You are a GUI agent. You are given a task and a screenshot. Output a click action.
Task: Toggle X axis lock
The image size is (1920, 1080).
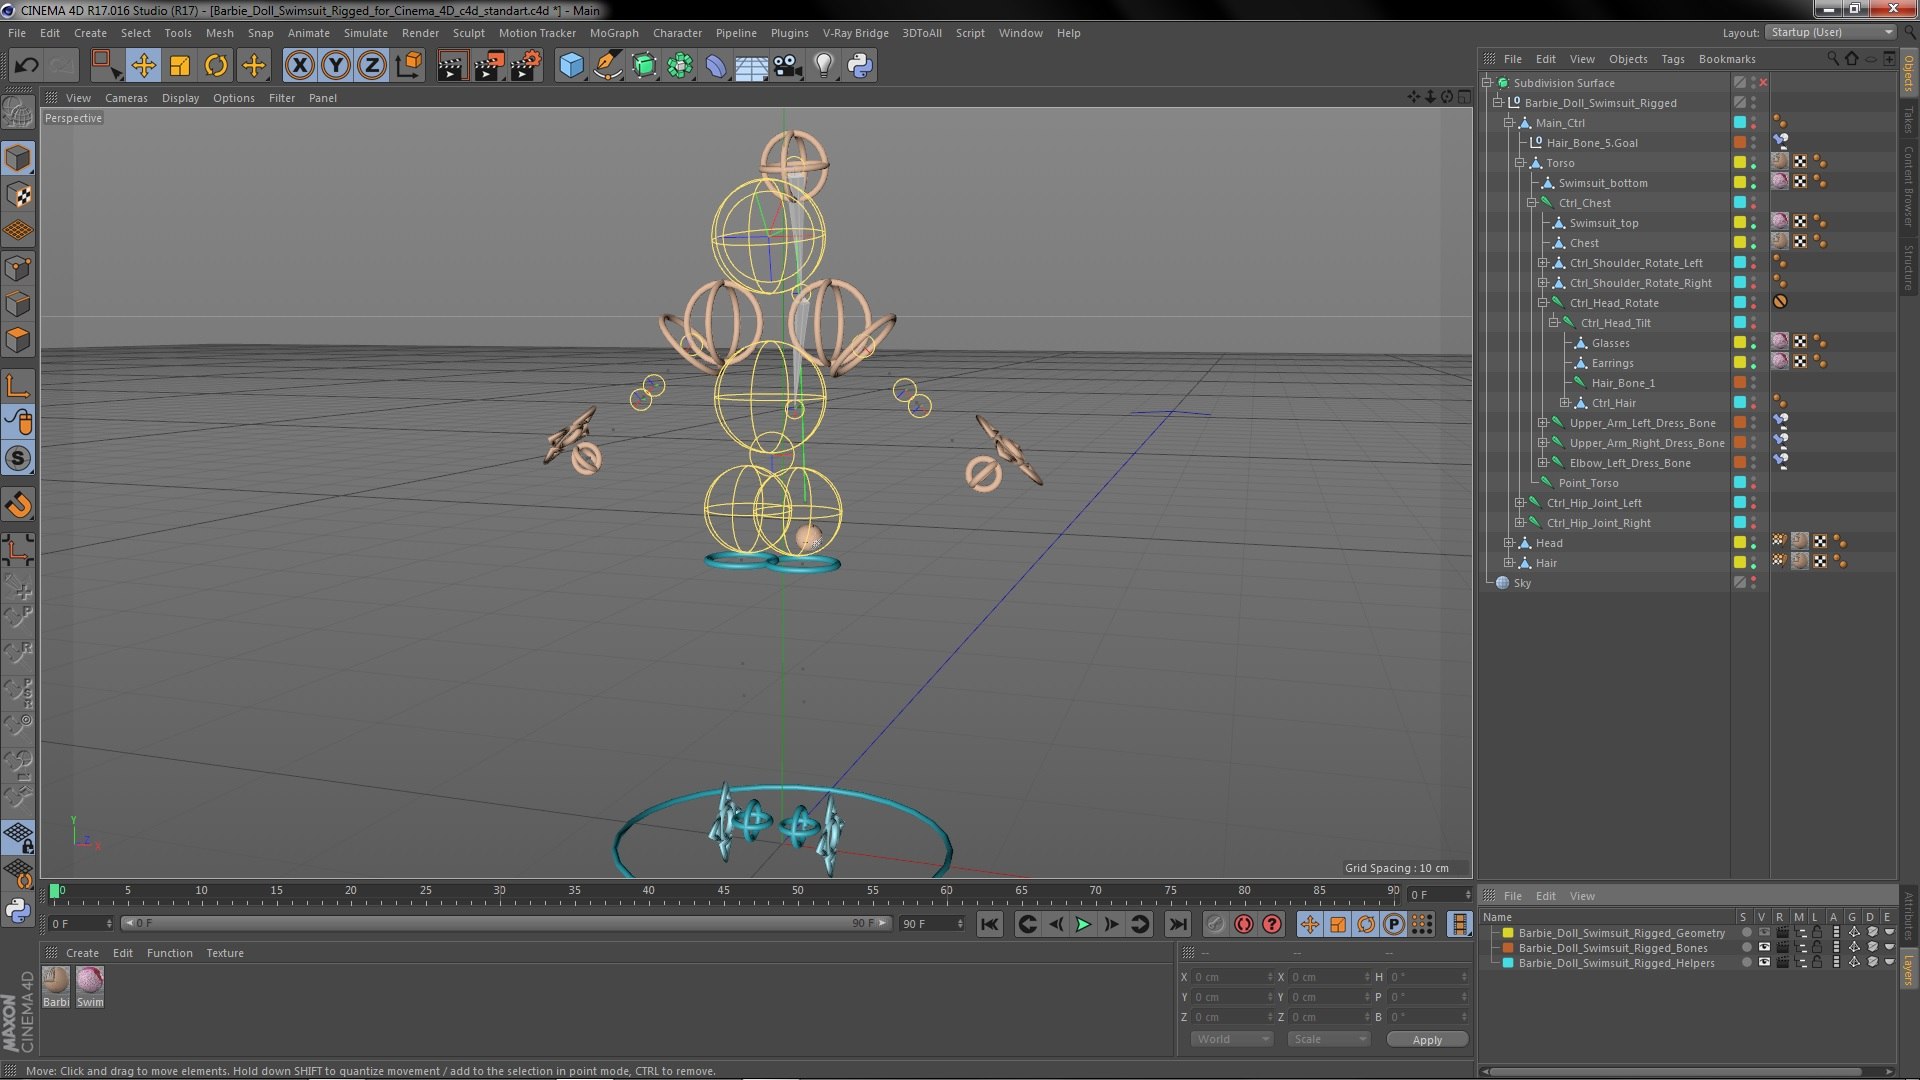point(299,66)
